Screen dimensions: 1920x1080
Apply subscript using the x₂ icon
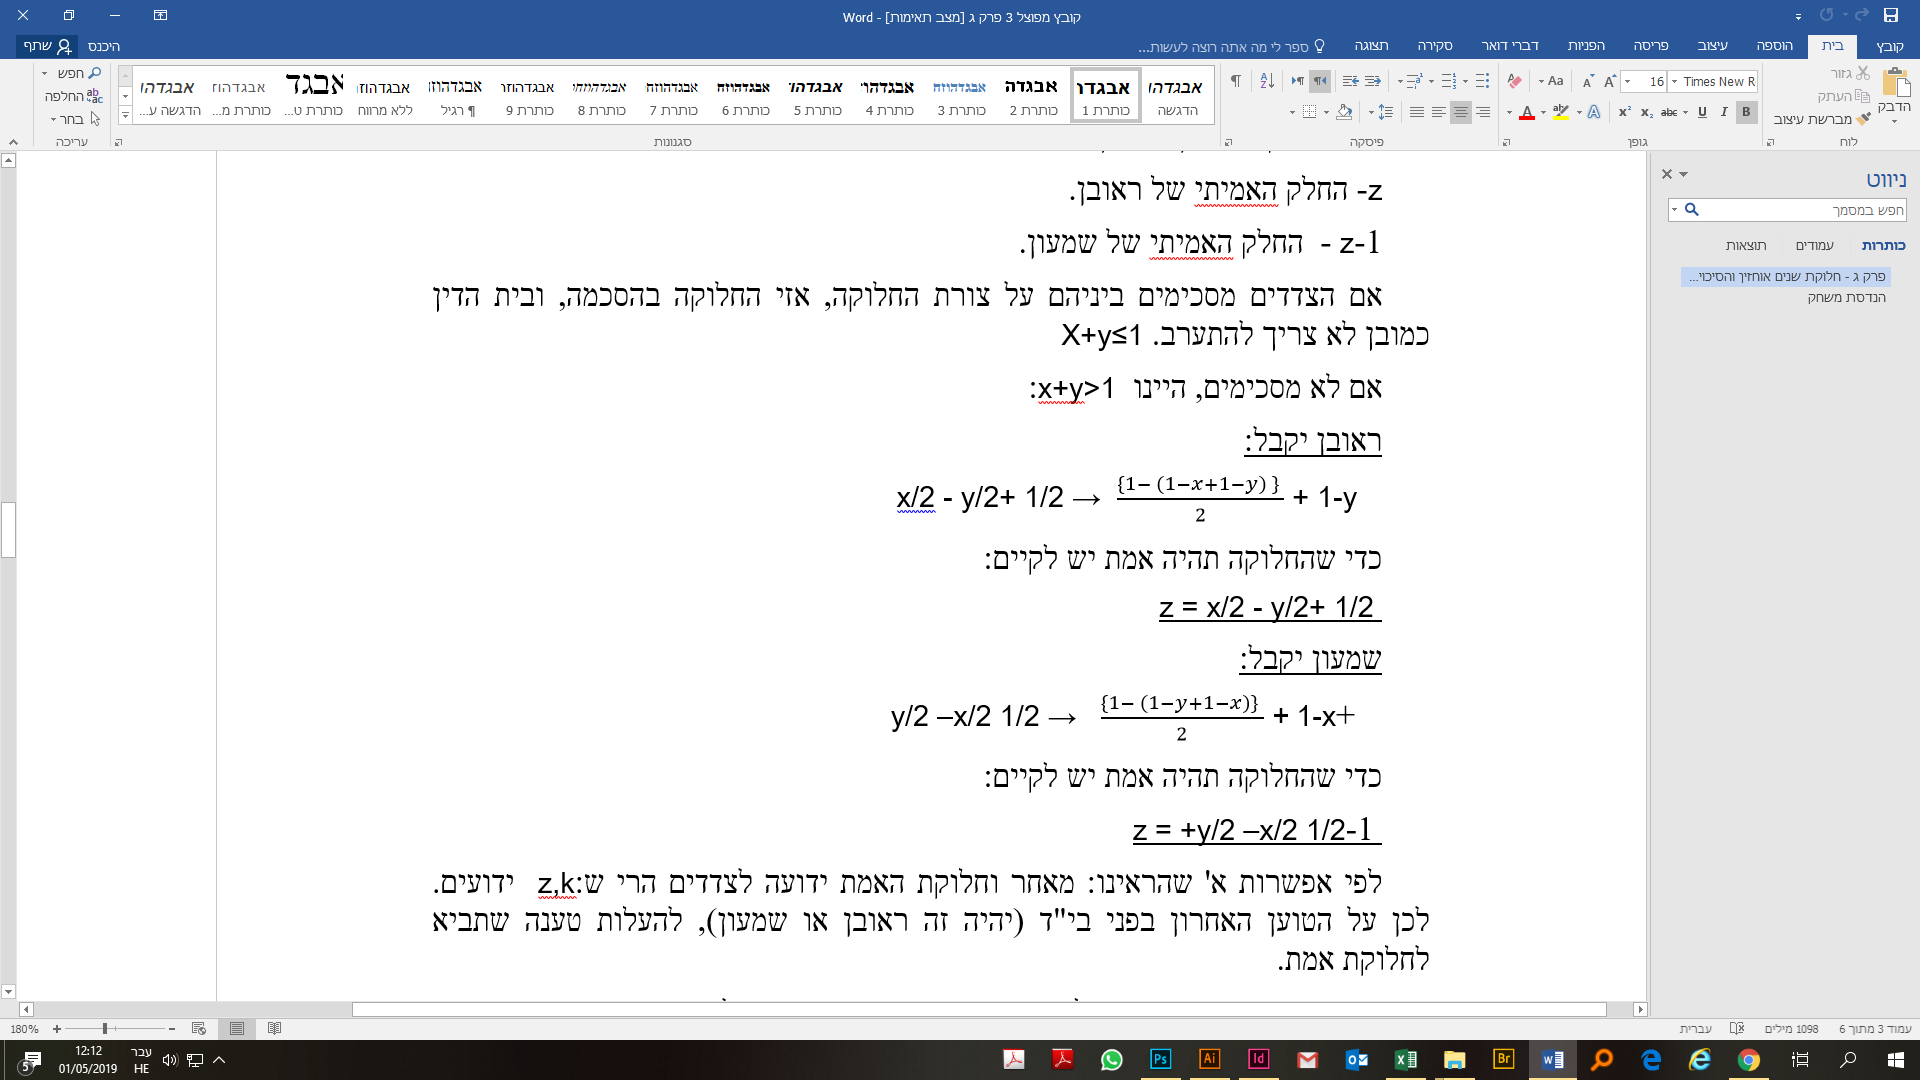(1647, 113)
